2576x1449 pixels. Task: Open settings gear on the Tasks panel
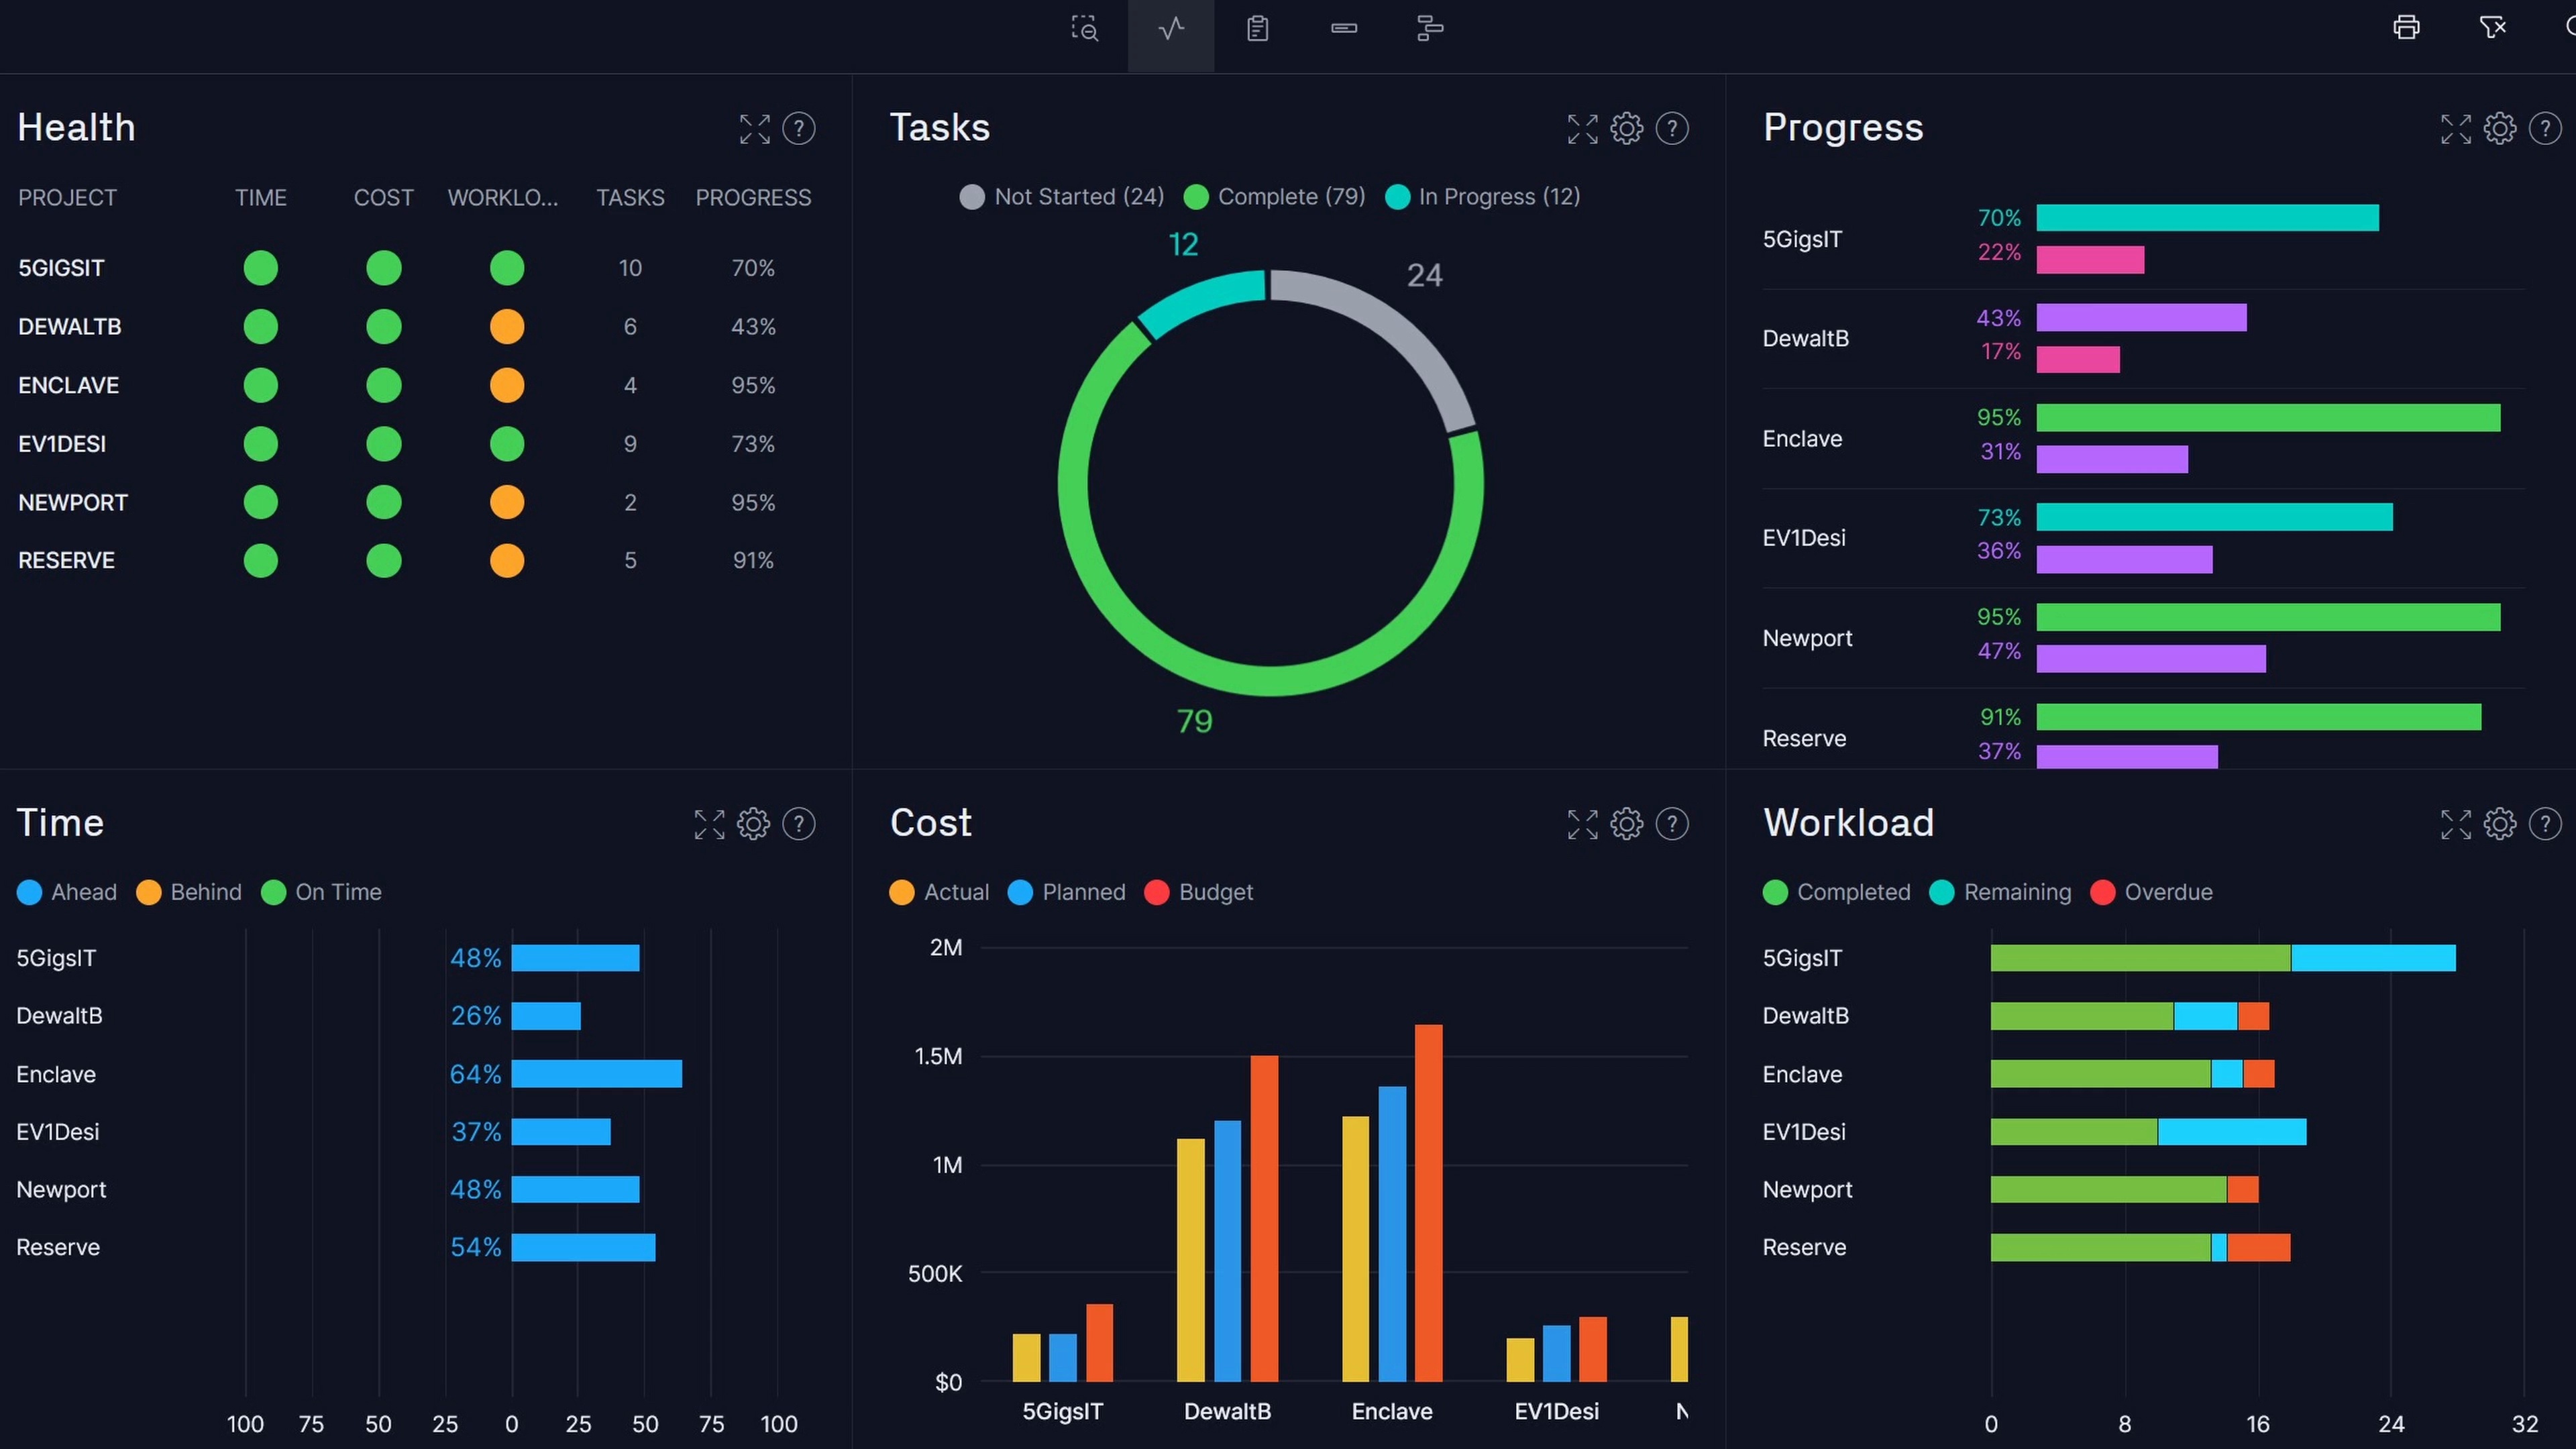pyautogui.click(x=1626, y=128)
